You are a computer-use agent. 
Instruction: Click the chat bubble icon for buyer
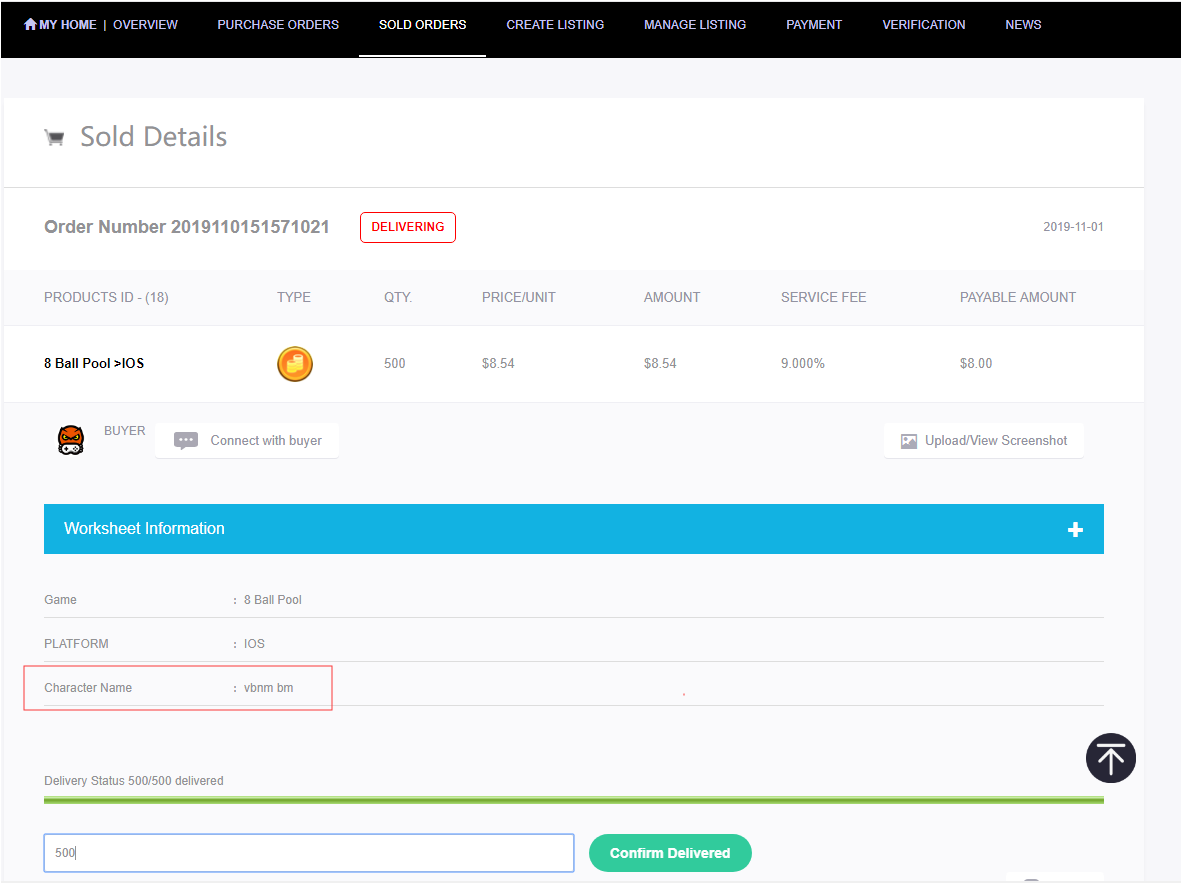[x=186, y=441]
